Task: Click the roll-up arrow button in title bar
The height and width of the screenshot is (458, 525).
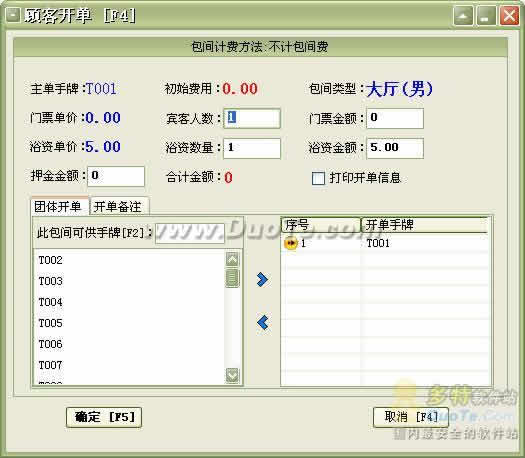Action: (x=463, y=15)
